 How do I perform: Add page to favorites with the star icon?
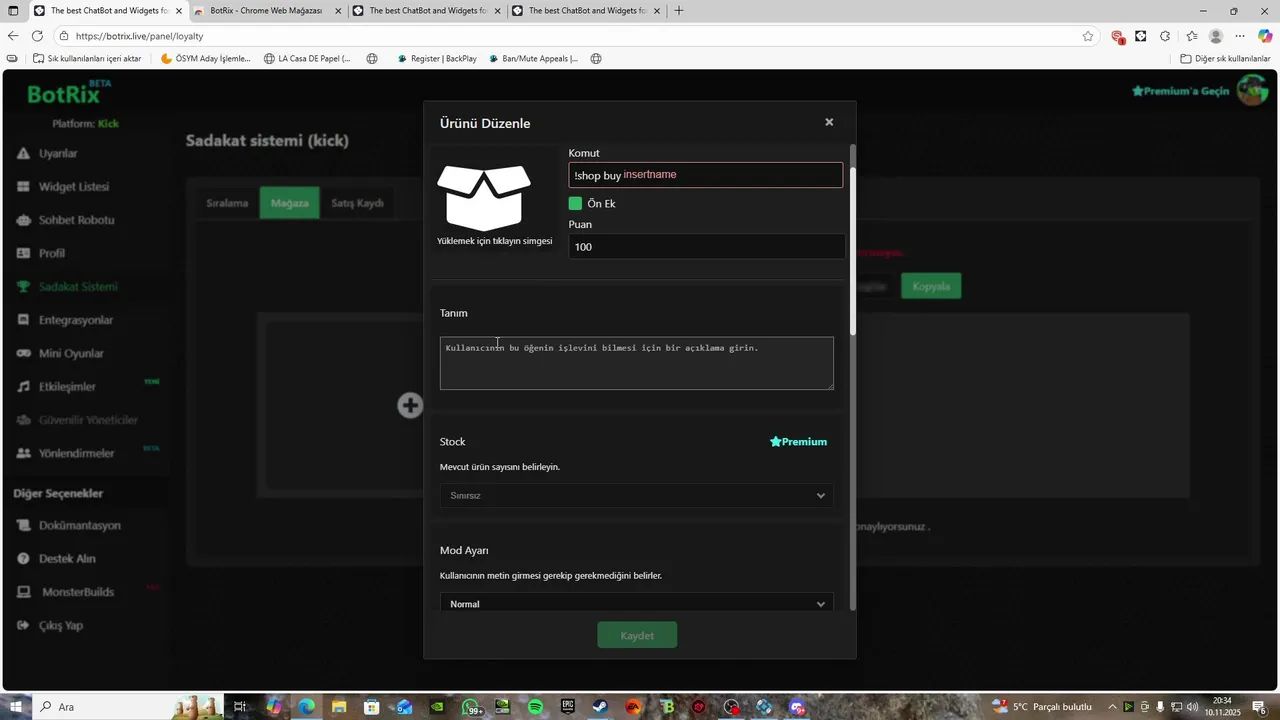(x=1088, y=36)
